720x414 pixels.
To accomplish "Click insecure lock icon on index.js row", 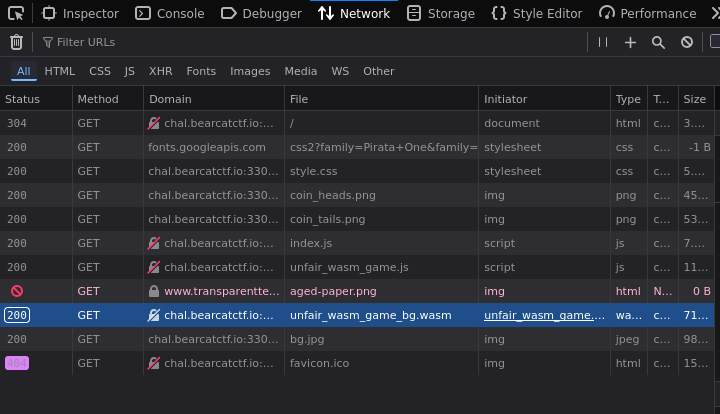I will (154, 243).
